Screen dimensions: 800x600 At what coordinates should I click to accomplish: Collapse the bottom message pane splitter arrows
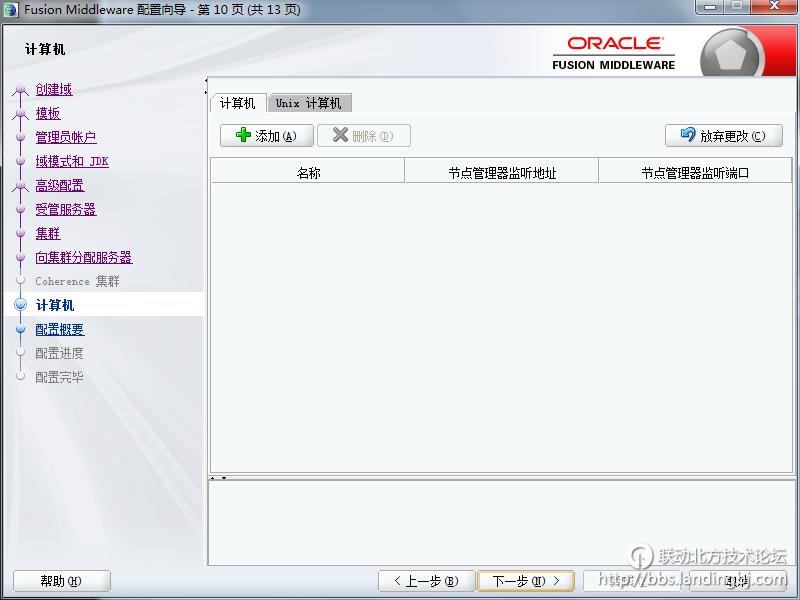[x=219, y=478]
